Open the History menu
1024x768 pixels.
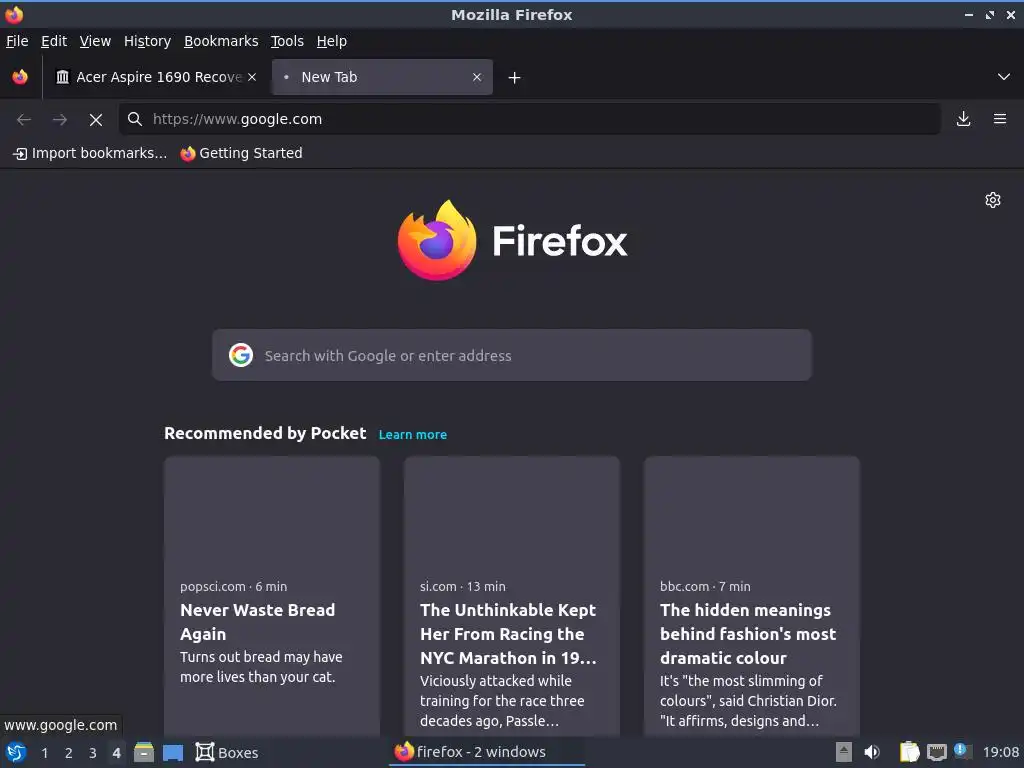coord(147,41)
